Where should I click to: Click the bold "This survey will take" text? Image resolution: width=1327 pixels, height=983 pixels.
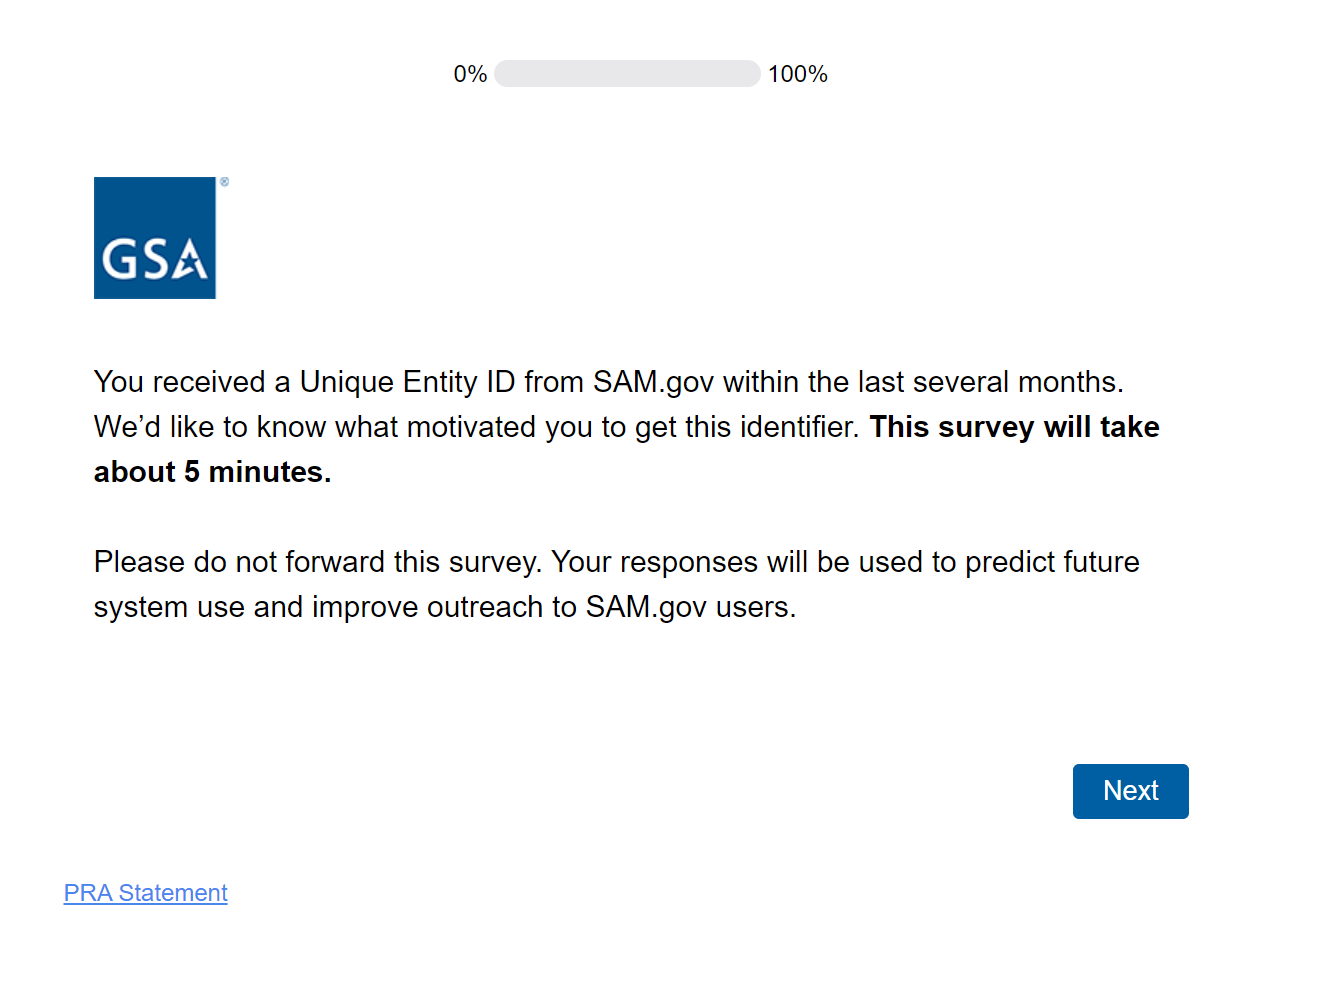(1014, 427)
